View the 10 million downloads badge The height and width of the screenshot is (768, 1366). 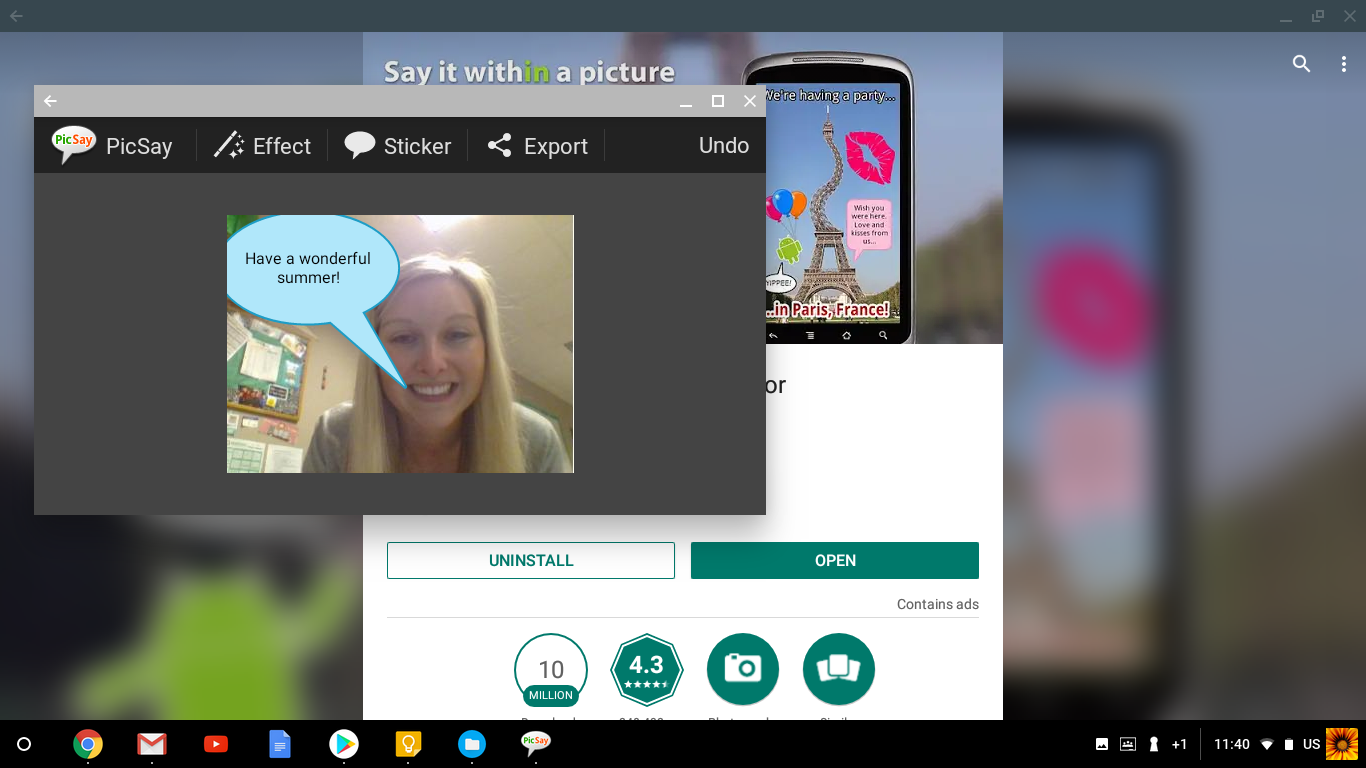pos(551,670)
